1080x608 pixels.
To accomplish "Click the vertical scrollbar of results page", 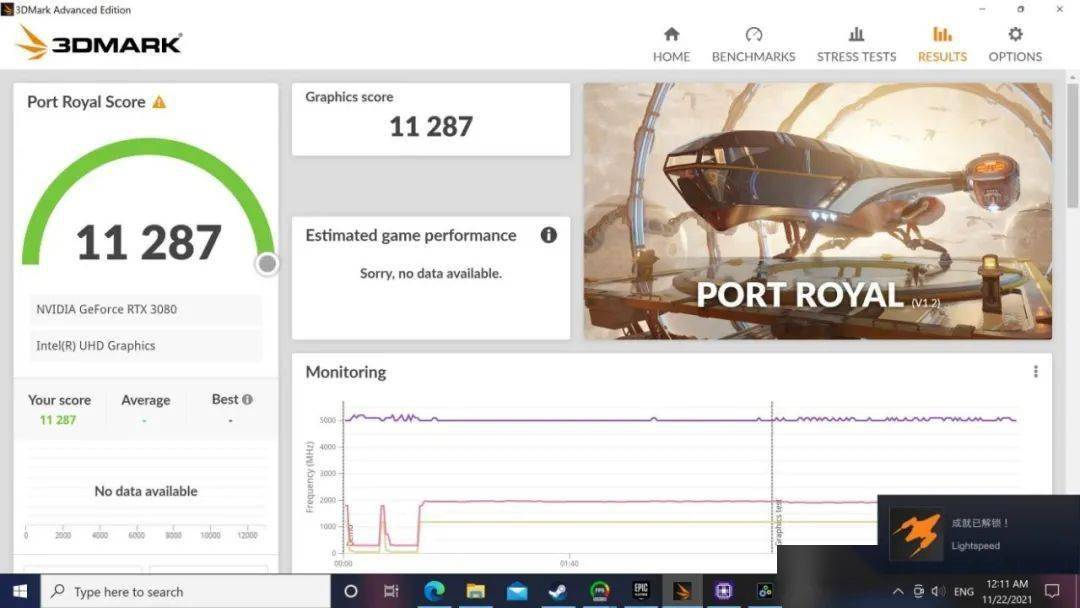I will (x=1072, y=146).
